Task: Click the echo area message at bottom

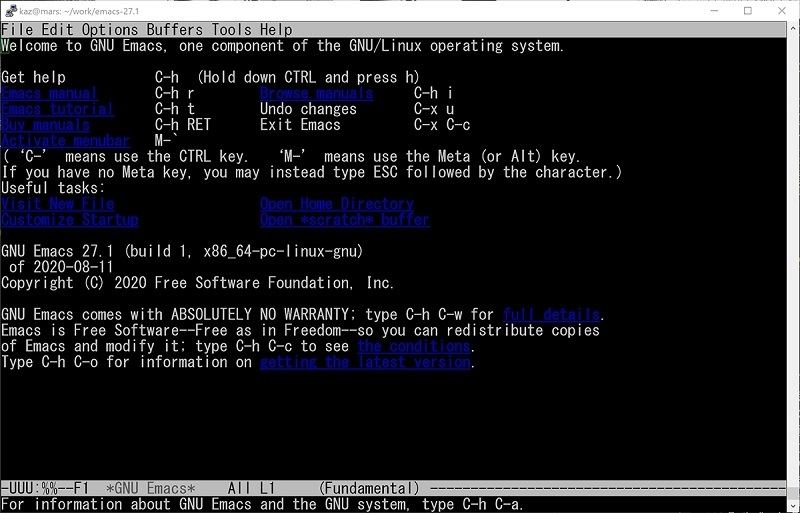Action: [x=262, y=505]
